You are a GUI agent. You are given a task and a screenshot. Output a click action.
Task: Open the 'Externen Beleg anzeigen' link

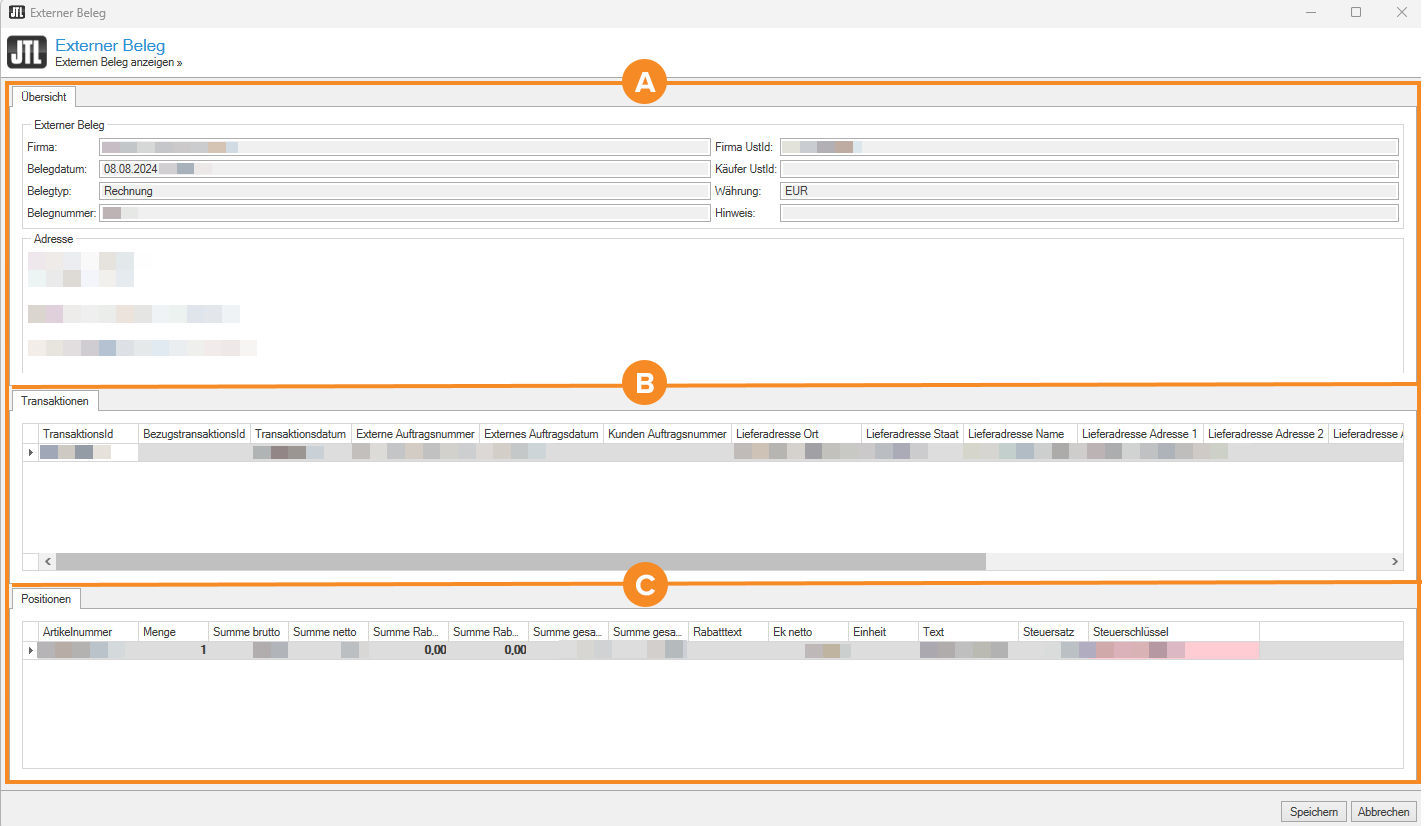118,62
